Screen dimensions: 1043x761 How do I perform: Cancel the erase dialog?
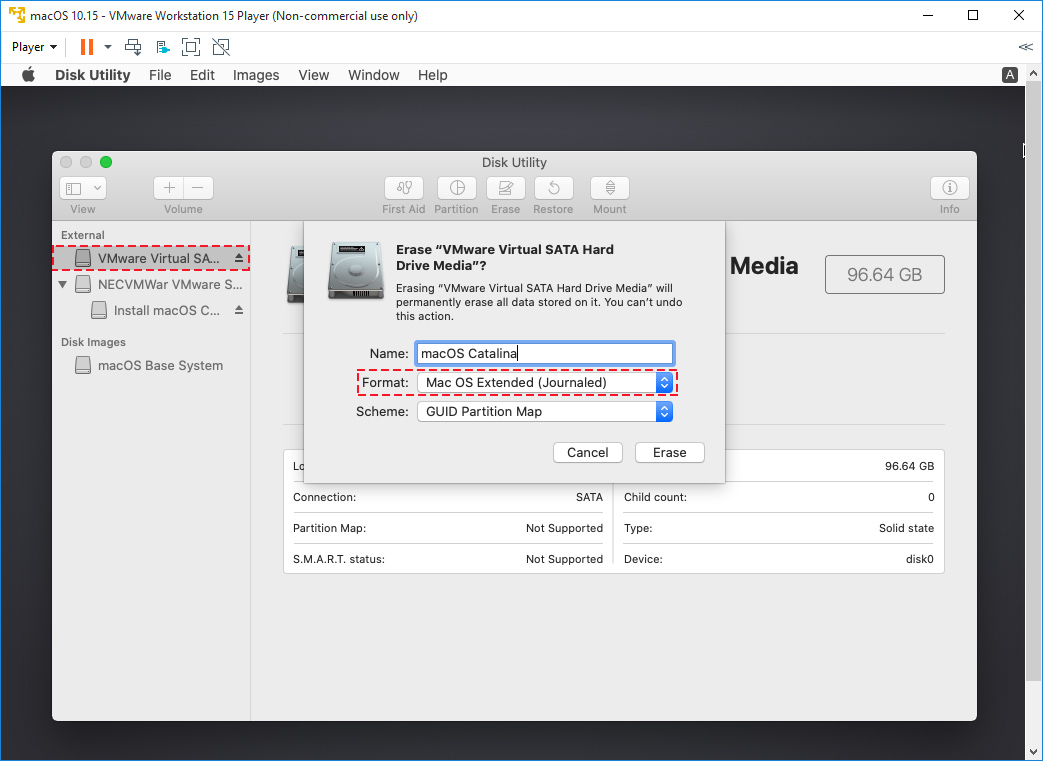coord(587,452)
